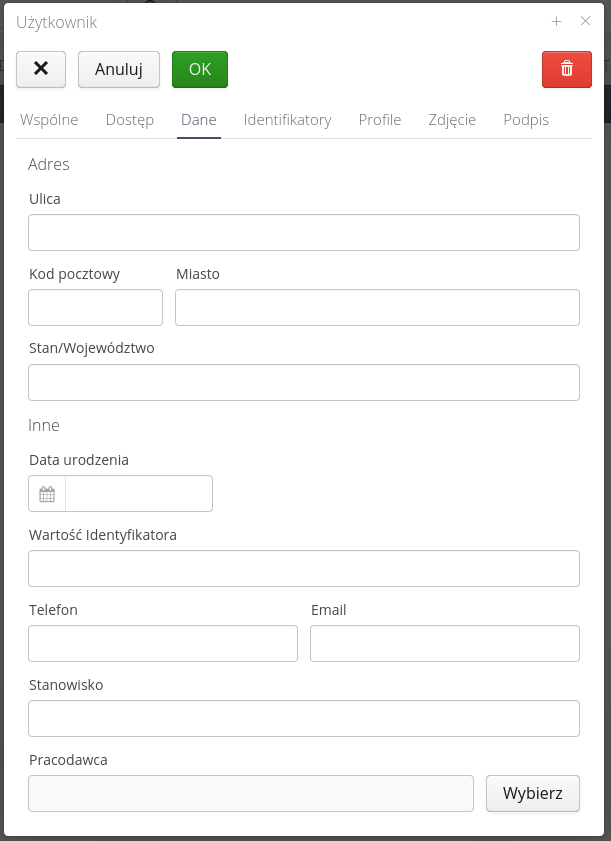
Task: Click the X cancel icon in toolbar
Action: [40, 69]
